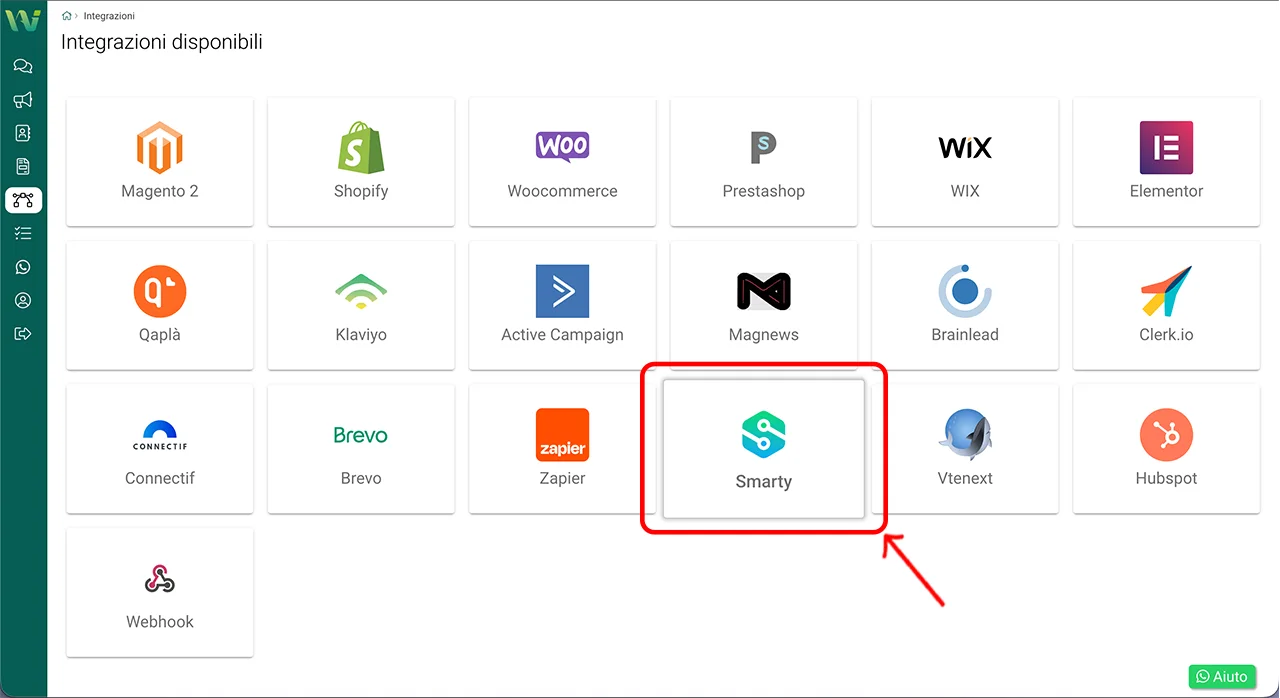Open the checklist icon in sidebar
This screenshot has height=698, width=1280.
pyautogui.click(x=23, y=233)
